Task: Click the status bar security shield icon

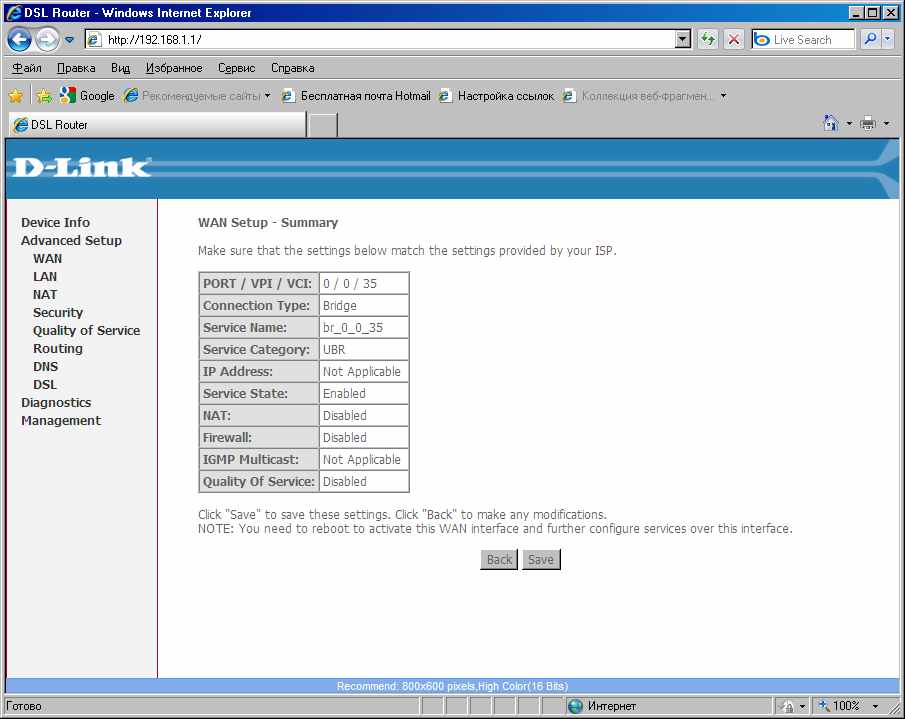Action: pos(787,706)
